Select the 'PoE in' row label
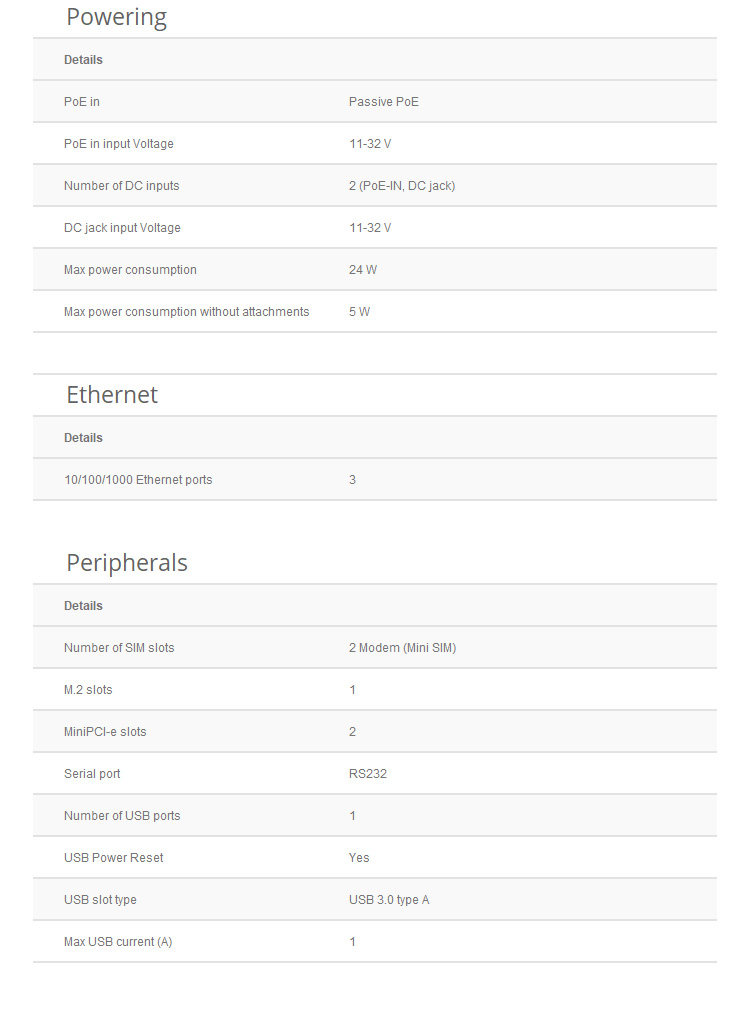Screen dimensions: 750x1030 click(82, 102)
